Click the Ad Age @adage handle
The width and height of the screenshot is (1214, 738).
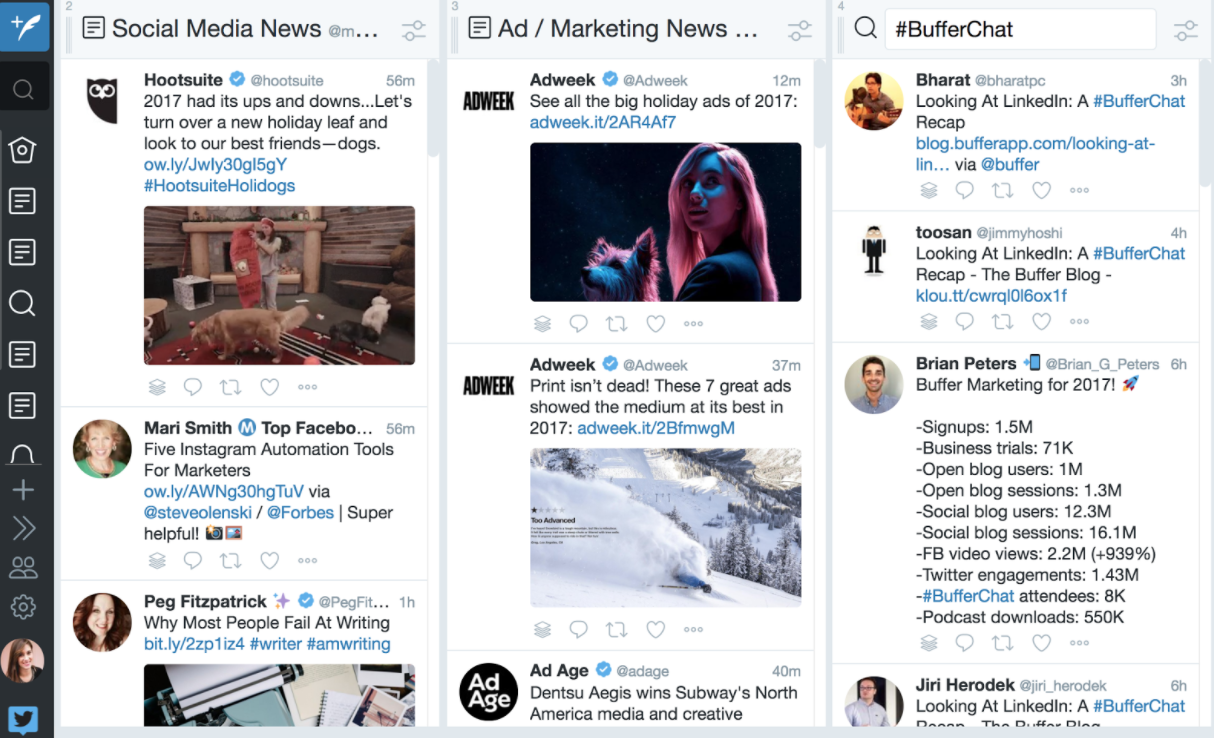(x=642, y=671)
